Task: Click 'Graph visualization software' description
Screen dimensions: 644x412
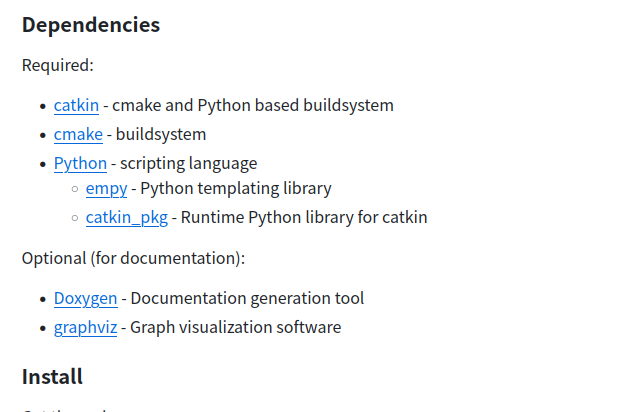Action: coord(236,328)
